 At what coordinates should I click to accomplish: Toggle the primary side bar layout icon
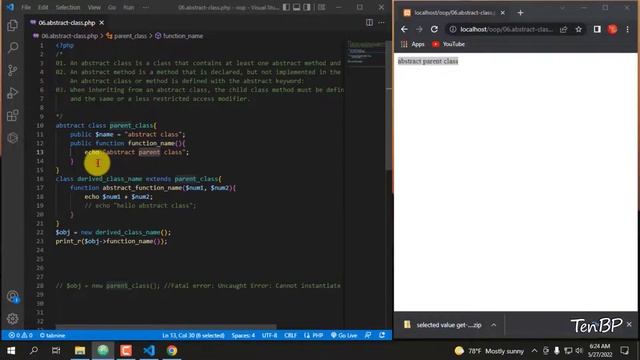[x=286, y=7]
